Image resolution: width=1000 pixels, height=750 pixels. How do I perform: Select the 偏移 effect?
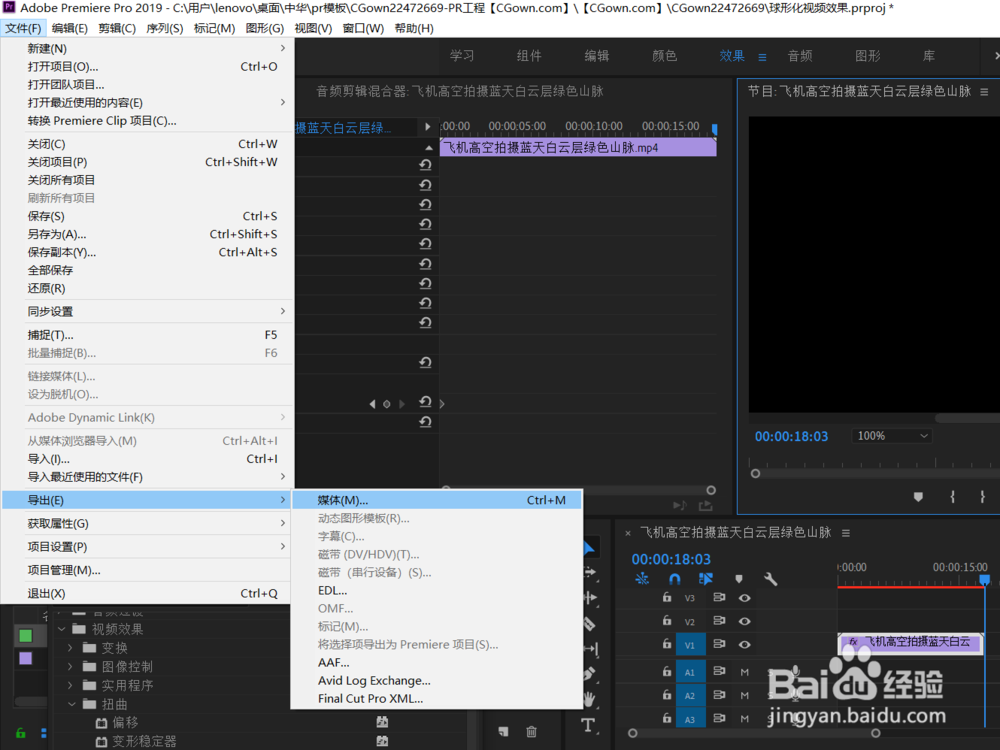tap(125, 722)
